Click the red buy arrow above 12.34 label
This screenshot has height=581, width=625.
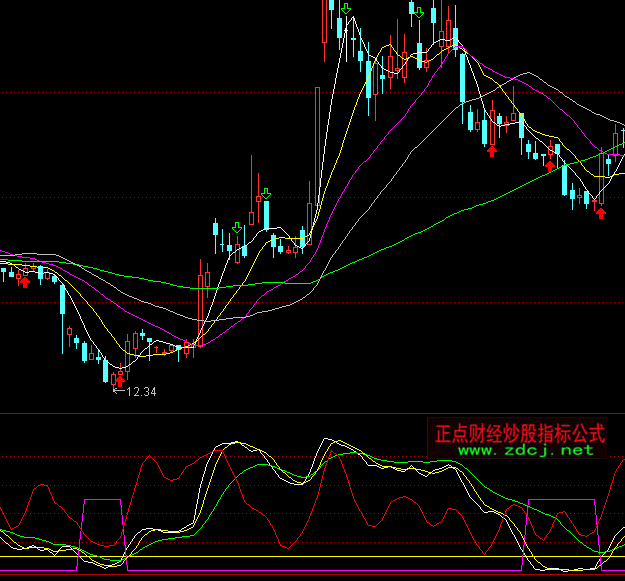pyautogui.click(x=121, y=378)
